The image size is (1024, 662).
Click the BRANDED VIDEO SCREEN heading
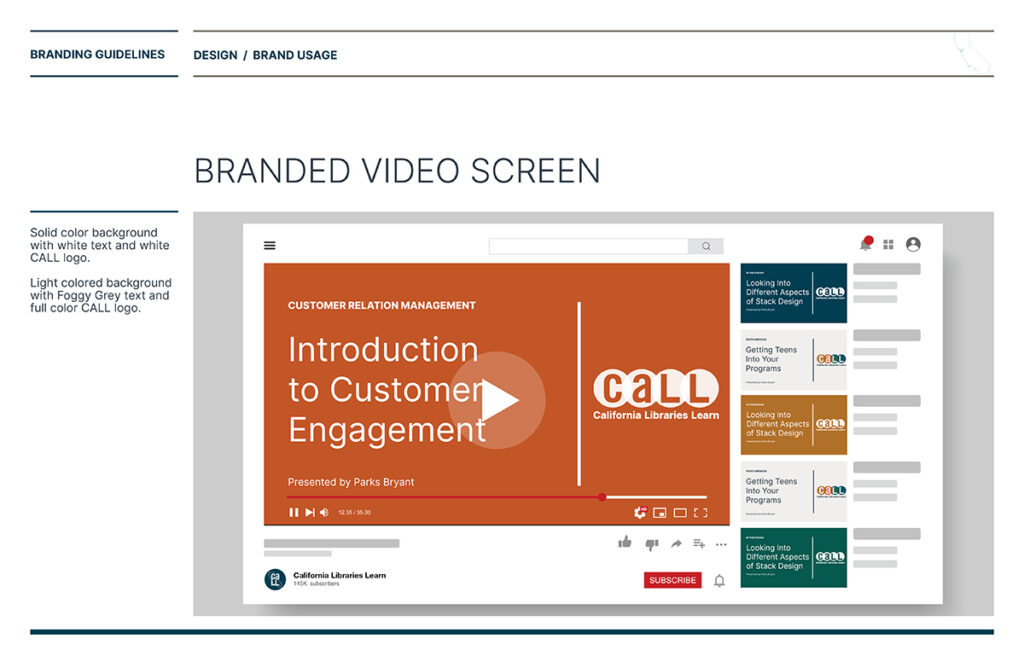tap(397, 171)
